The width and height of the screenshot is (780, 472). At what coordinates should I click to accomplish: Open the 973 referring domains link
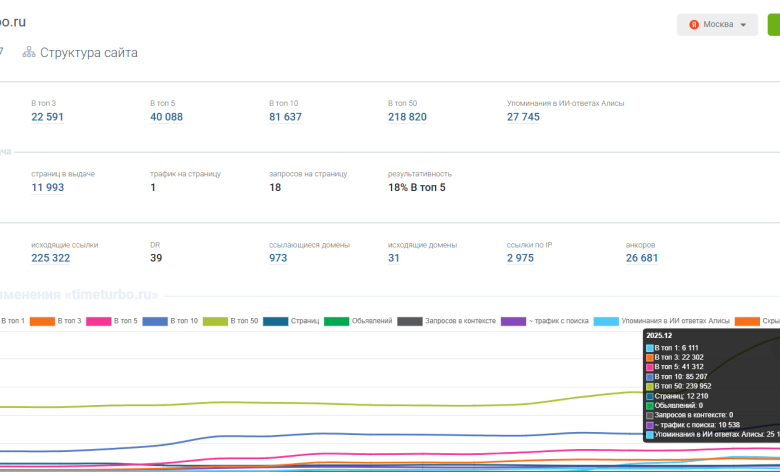278,258
